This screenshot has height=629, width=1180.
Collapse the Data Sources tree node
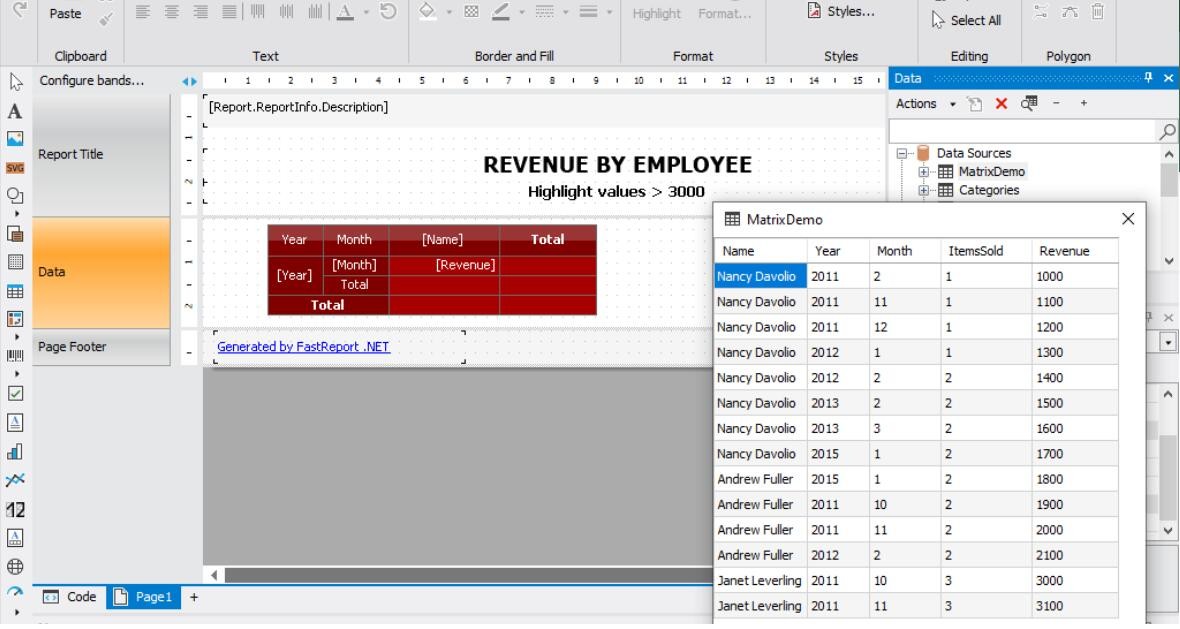902,153
